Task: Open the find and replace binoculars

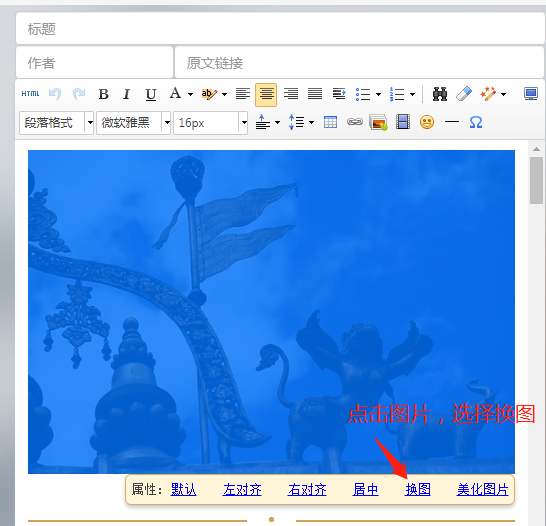Action: (x=440, y=94)
